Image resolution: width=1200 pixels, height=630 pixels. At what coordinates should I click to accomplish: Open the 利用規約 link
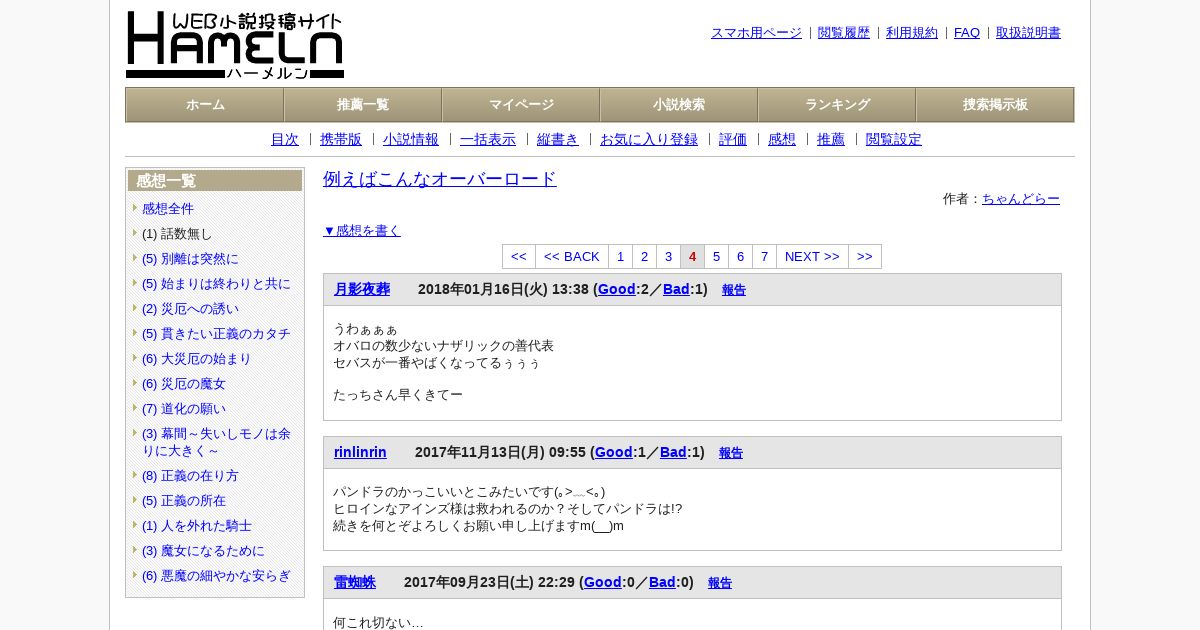pyautogui.click(x=912, y=33)
